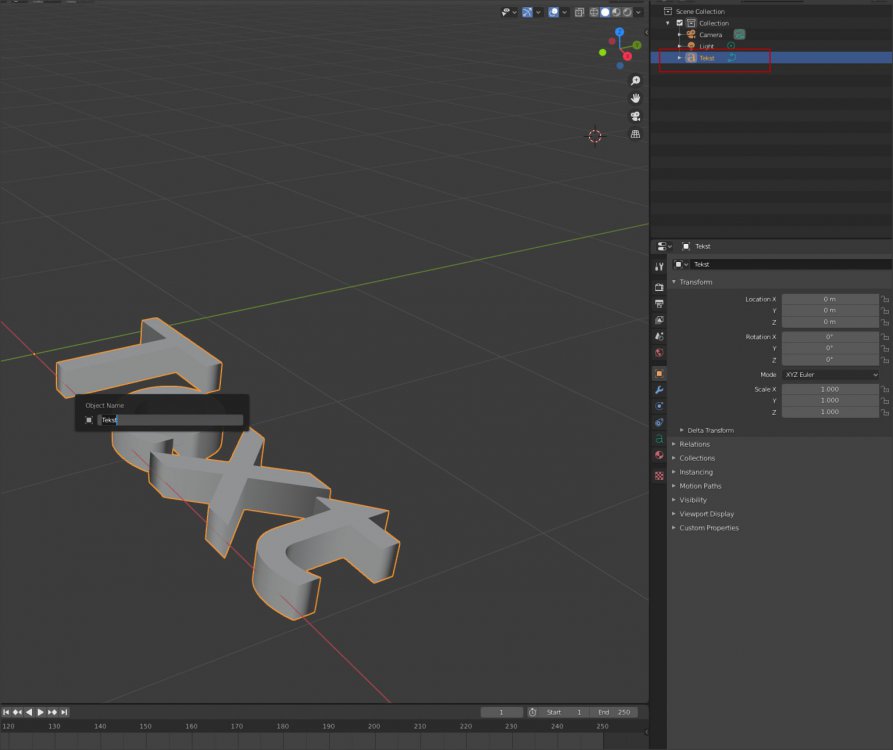Expand the Delta Transform subpanel

point(710,430)
